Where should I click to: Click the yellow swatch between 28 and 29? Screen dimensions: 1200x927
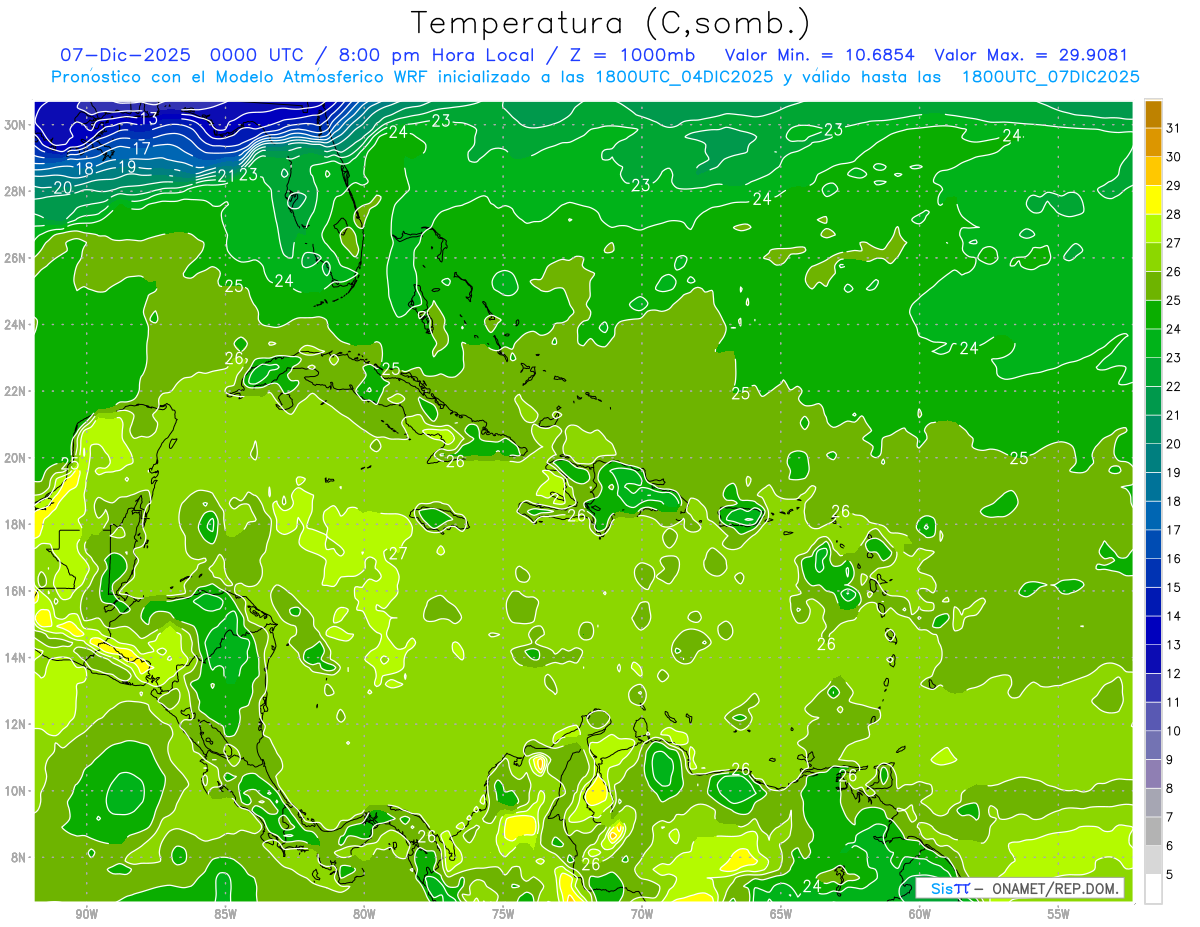tap(1153, 200)
